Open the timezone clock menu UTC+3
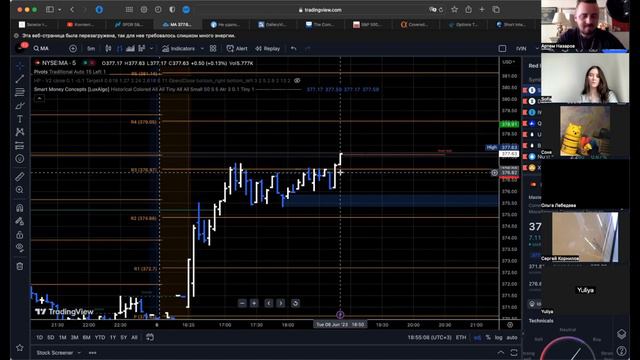This screenshot has height=360, width=640. pos(429,338)
